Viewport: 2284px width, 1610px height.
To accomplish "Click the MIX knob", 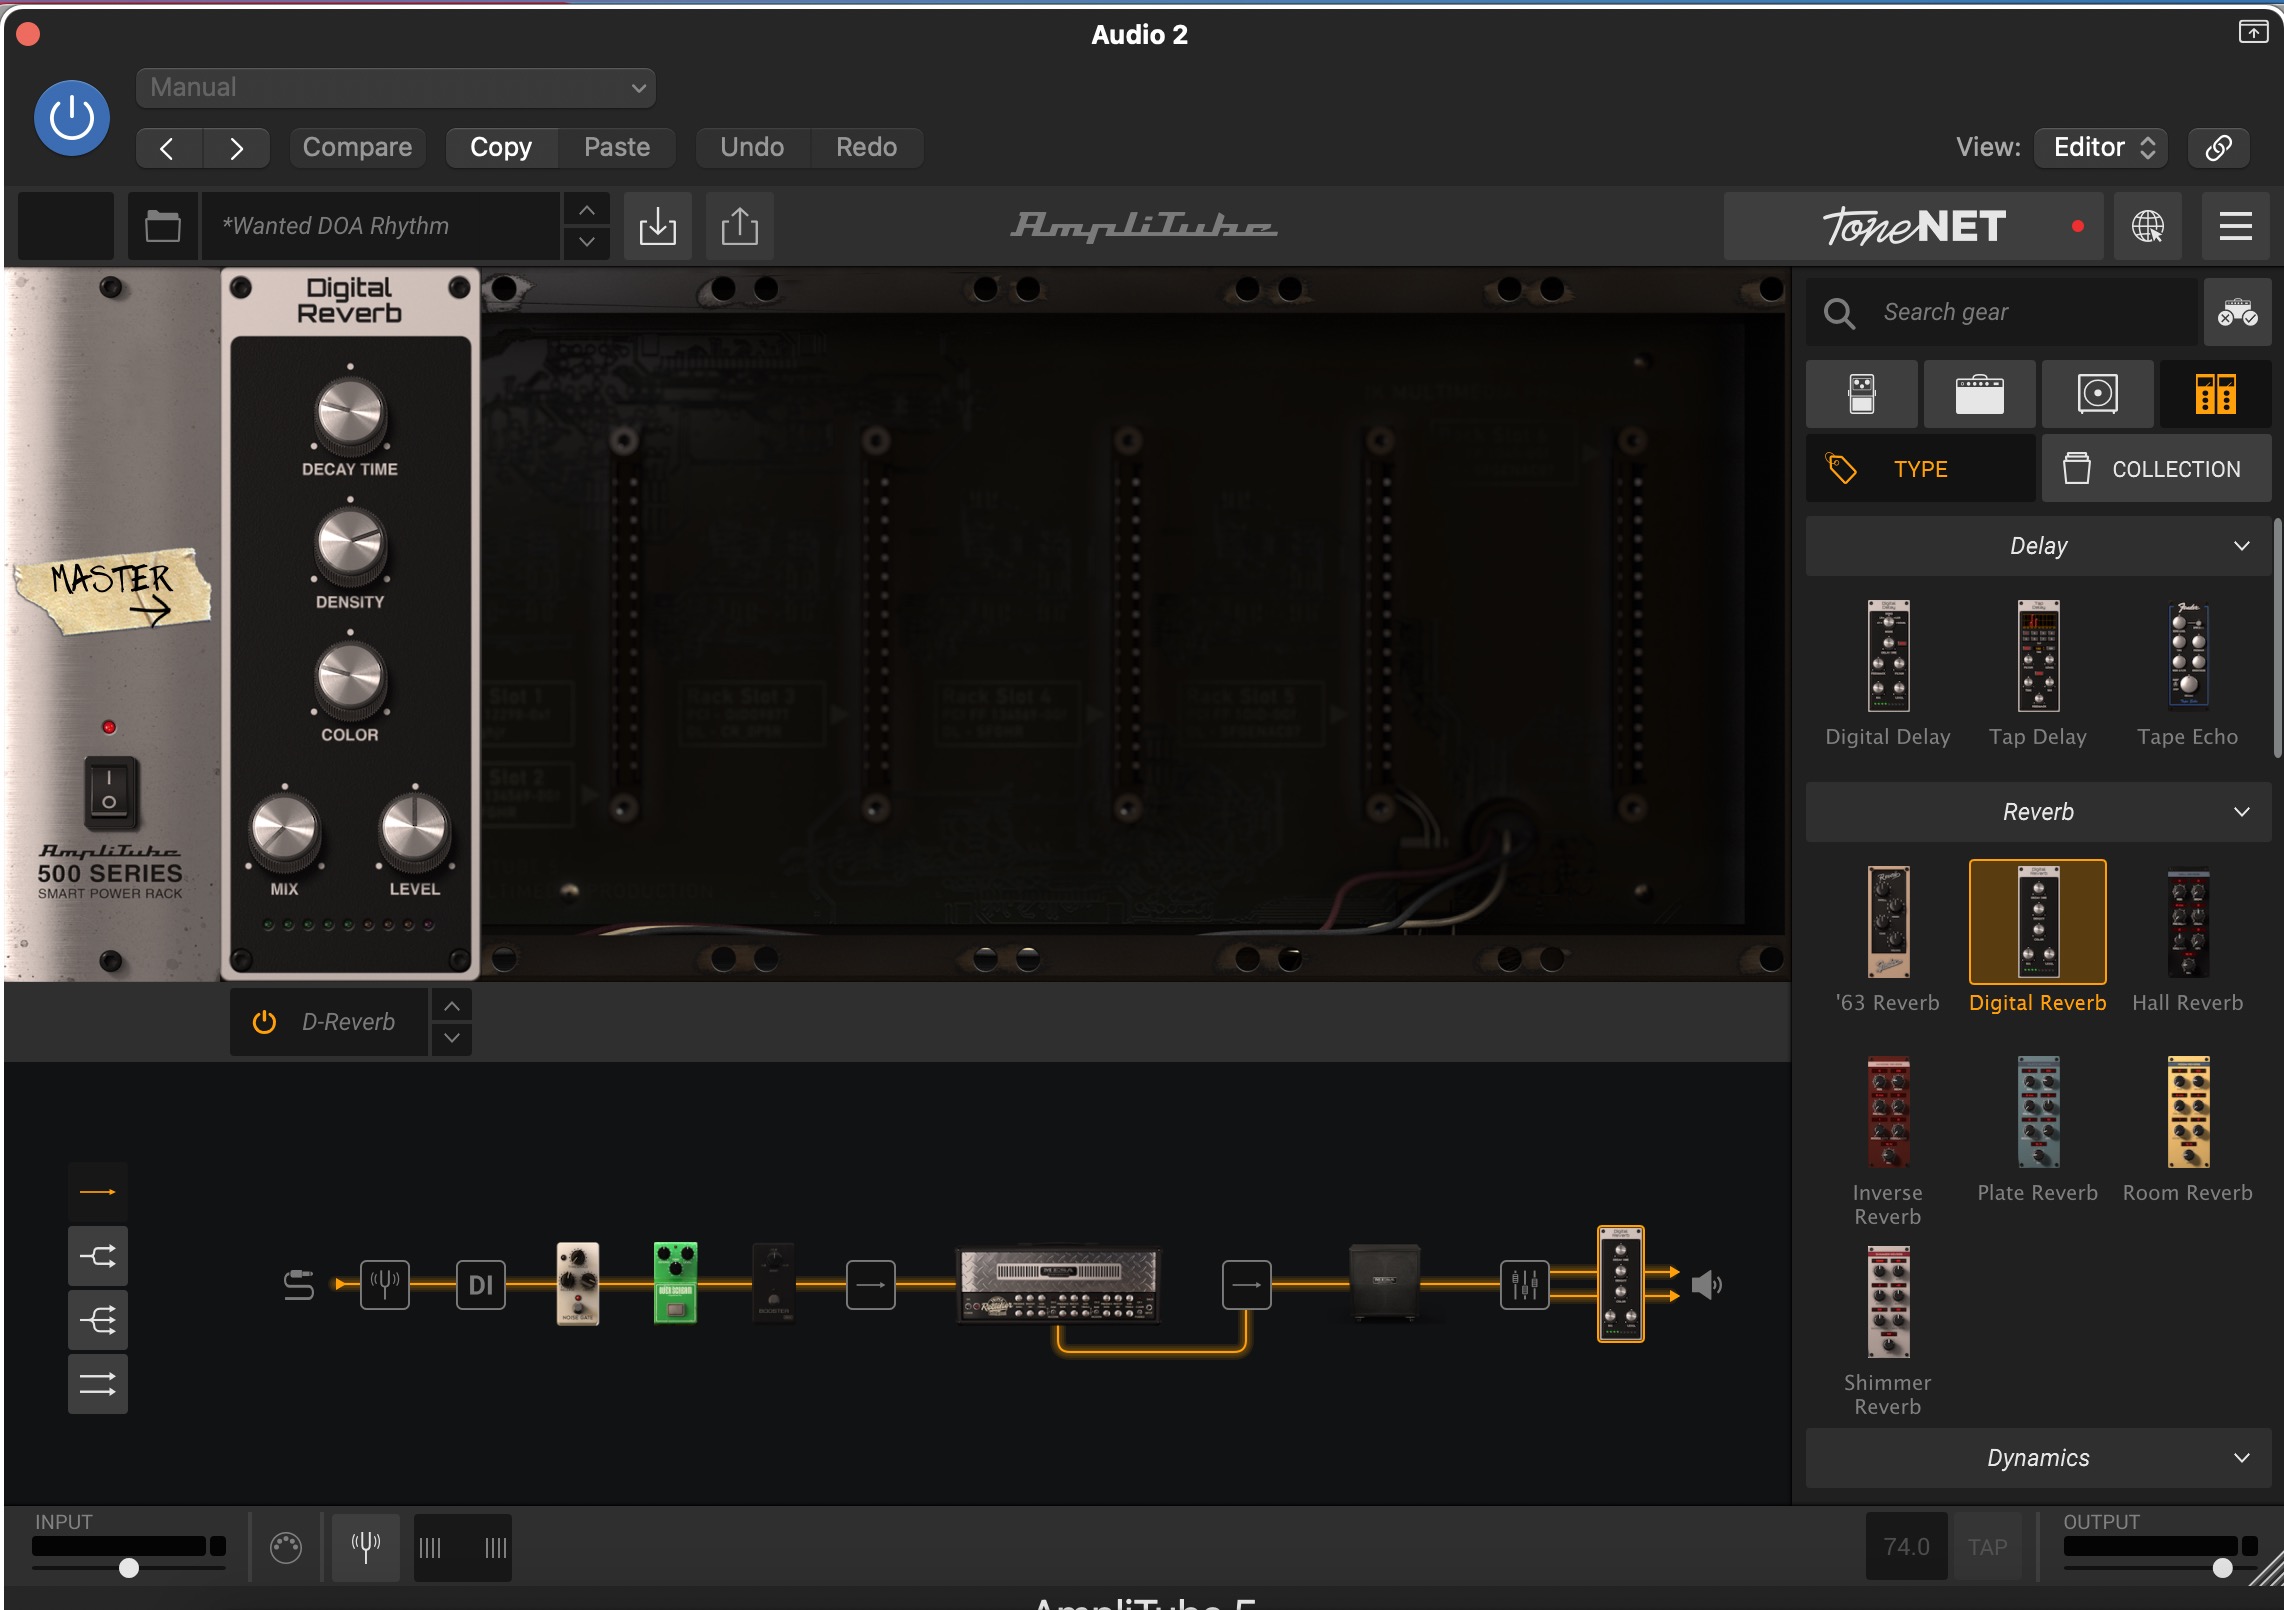I will (285, 831).
